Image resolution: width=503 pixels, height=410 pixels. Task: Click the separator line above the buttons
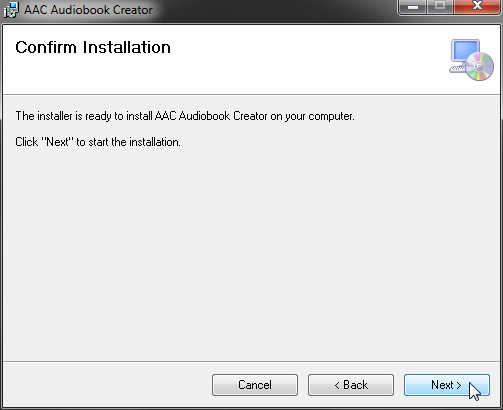coord(251,361)
